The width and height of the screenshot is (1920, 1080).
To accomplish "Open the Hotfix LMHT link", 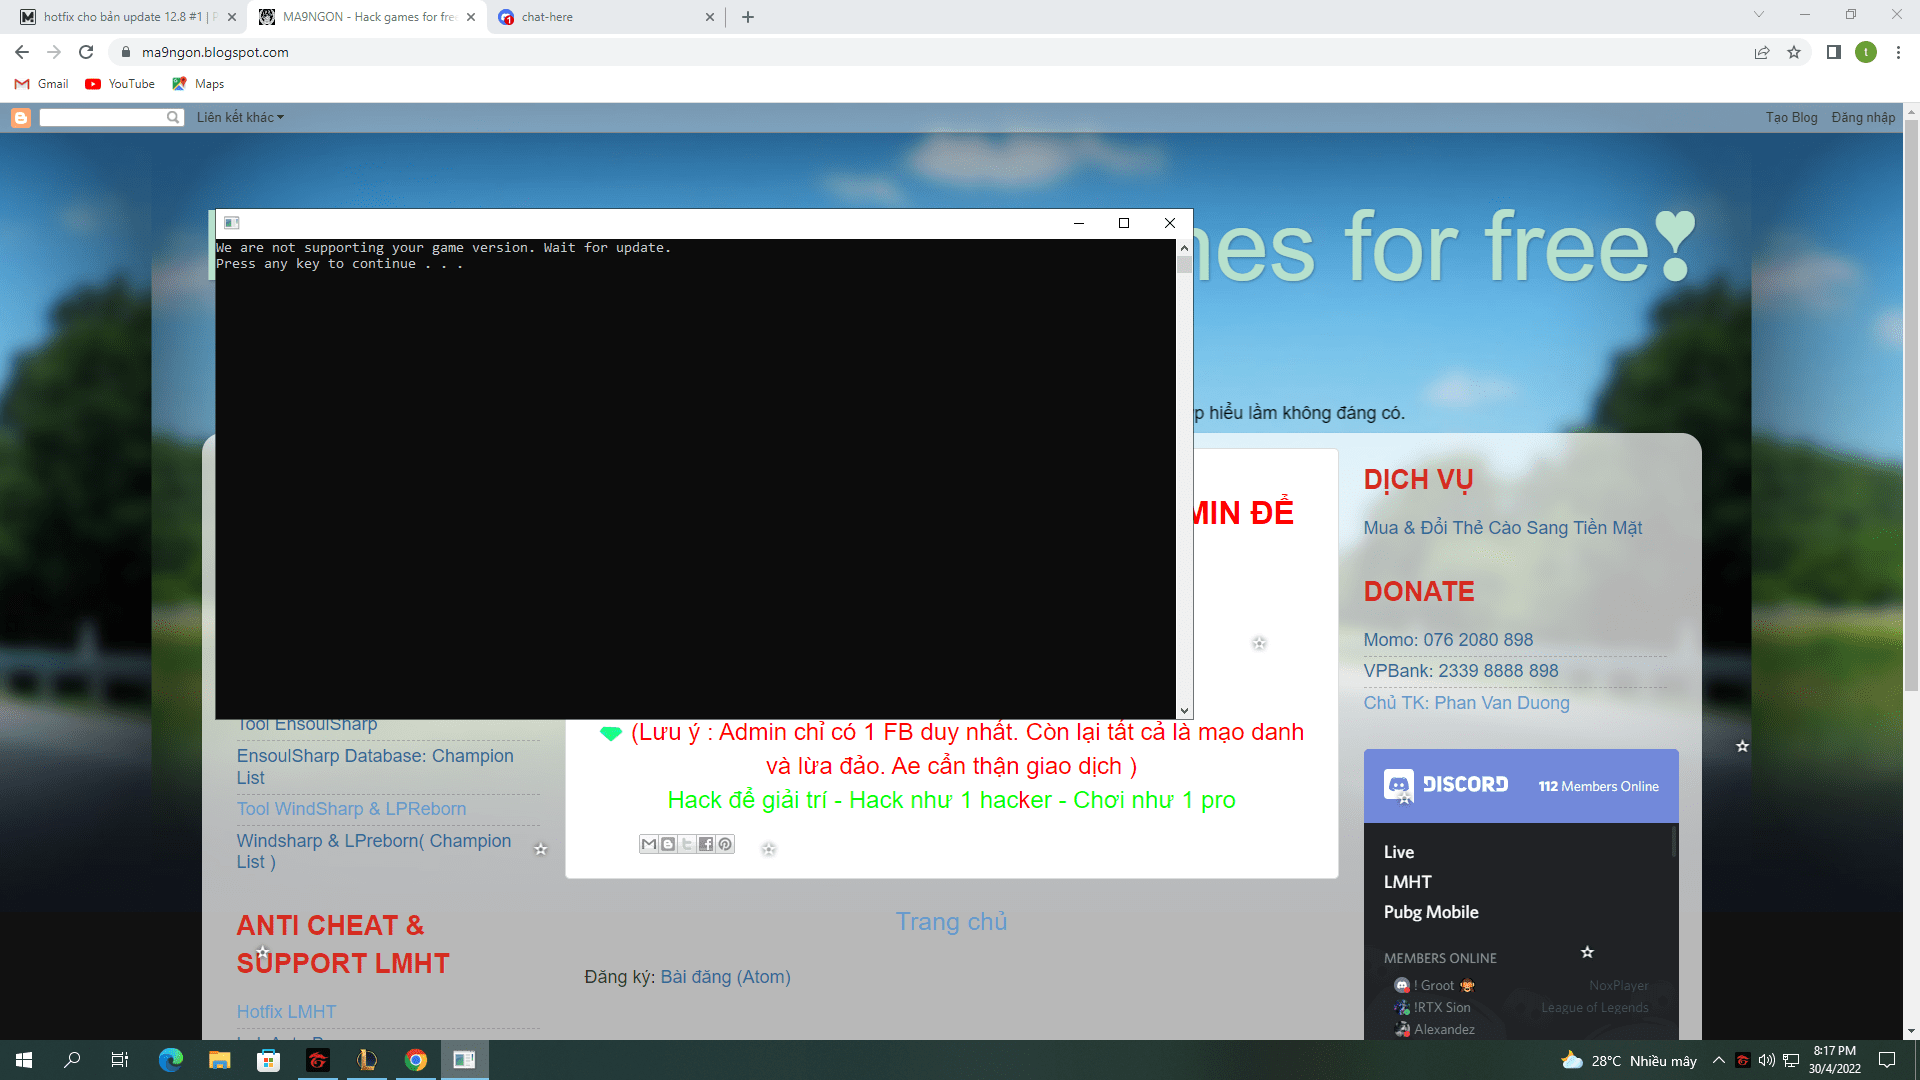I will (286, 1012).
